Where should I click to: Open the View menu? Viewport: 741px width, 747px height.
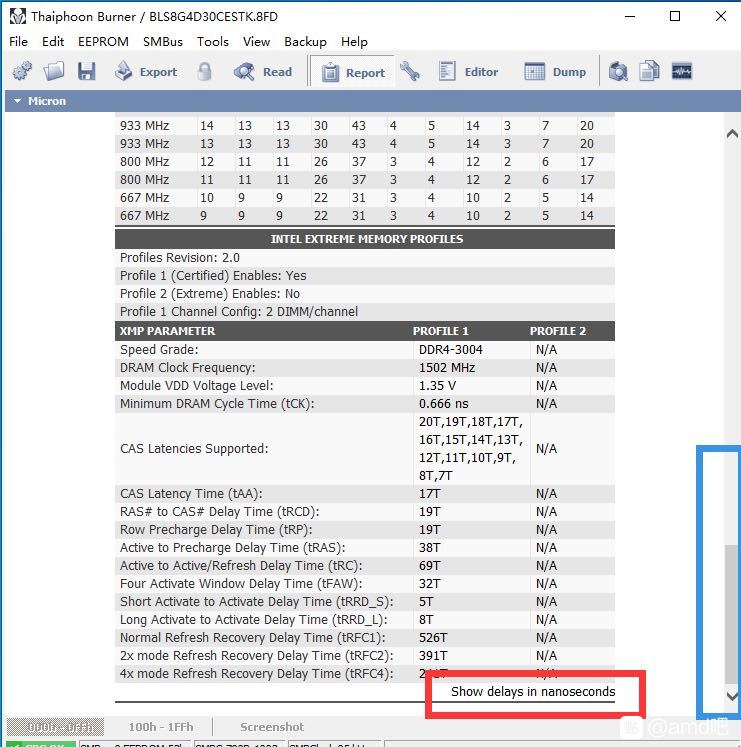[x=256, y=42]
